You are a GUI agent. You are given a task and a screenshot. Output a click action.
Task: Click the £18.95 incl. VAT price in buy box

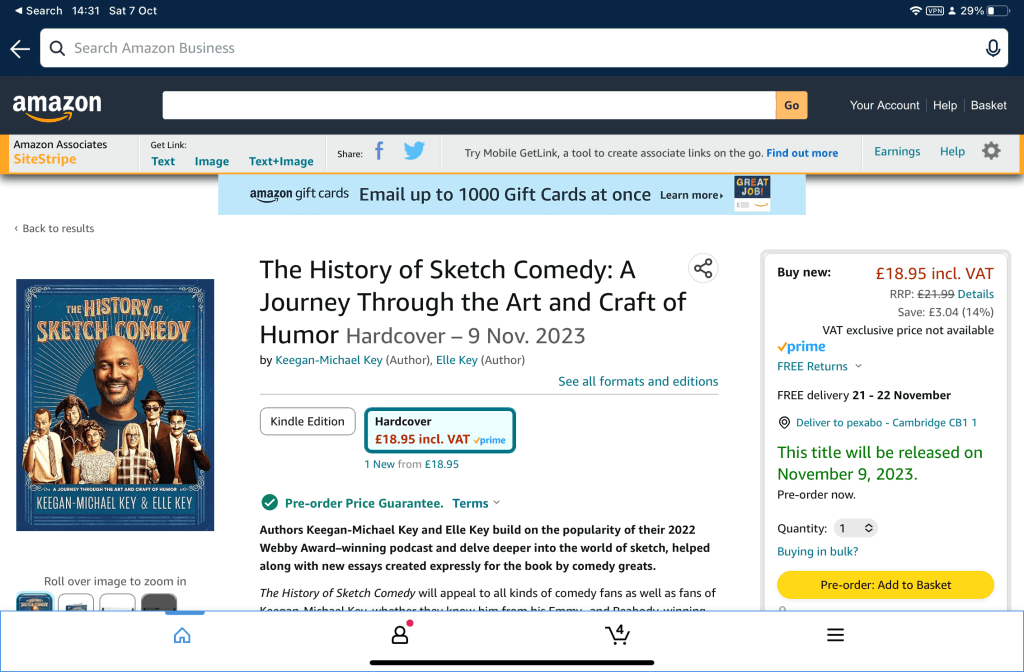tap(935, 274)
